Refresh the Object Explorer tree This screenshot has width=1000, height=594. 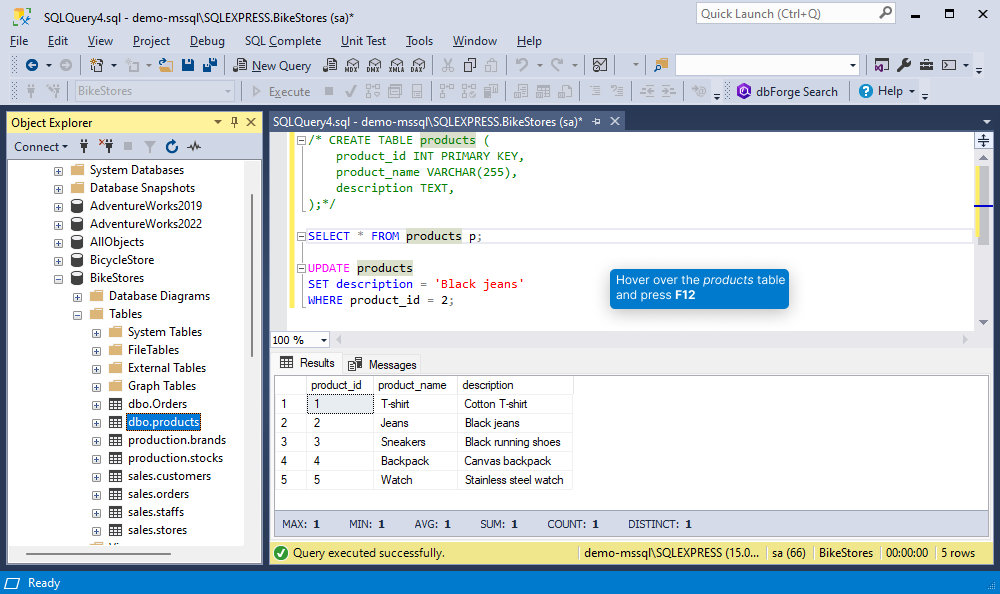(172, 146)
